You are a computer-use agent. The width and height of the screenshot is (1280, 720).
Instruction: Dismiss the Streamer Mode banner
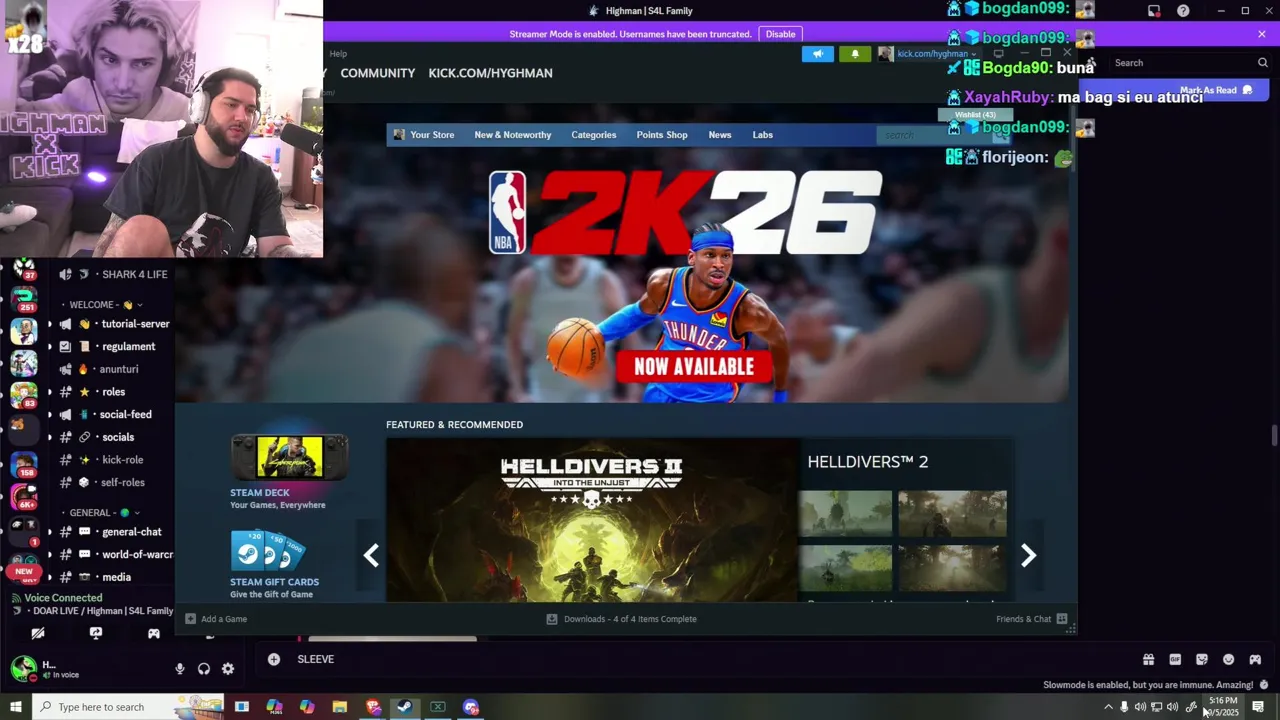[x=1262, y=34]
